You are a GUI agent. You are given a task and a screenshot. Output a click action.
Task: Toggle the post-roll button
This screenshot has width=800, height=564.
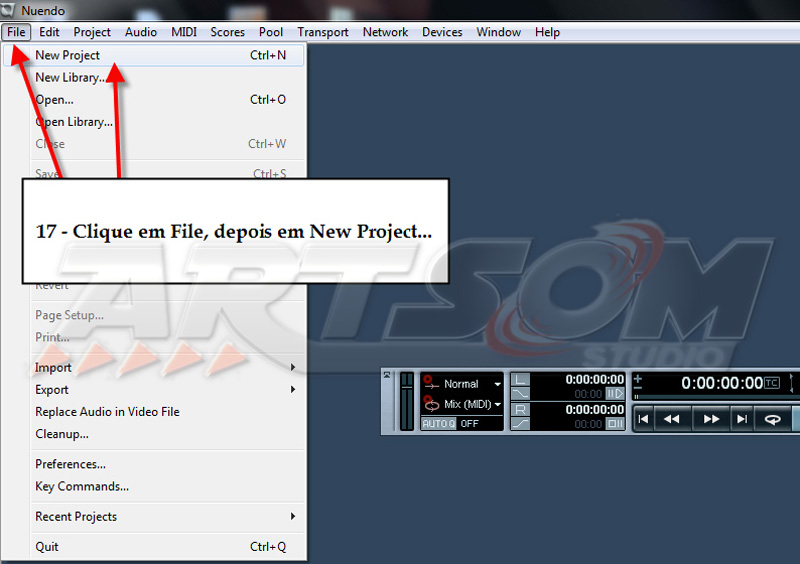coord(615,424)
